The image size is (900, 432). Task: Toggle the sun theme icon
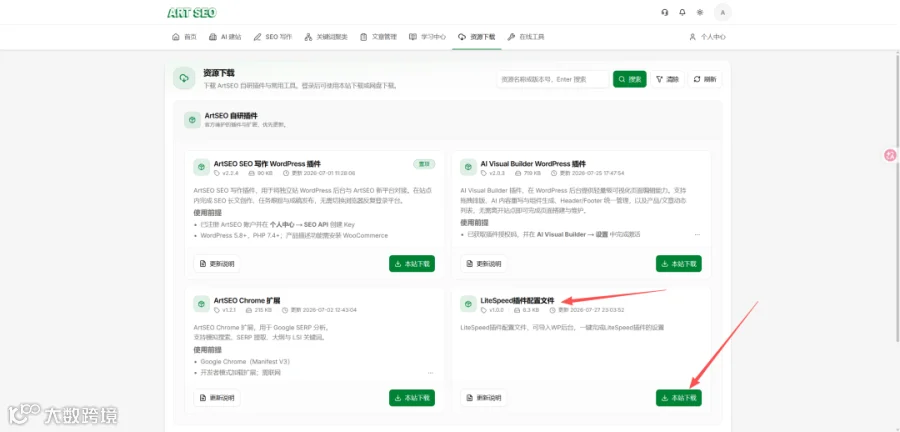point(700,12)
